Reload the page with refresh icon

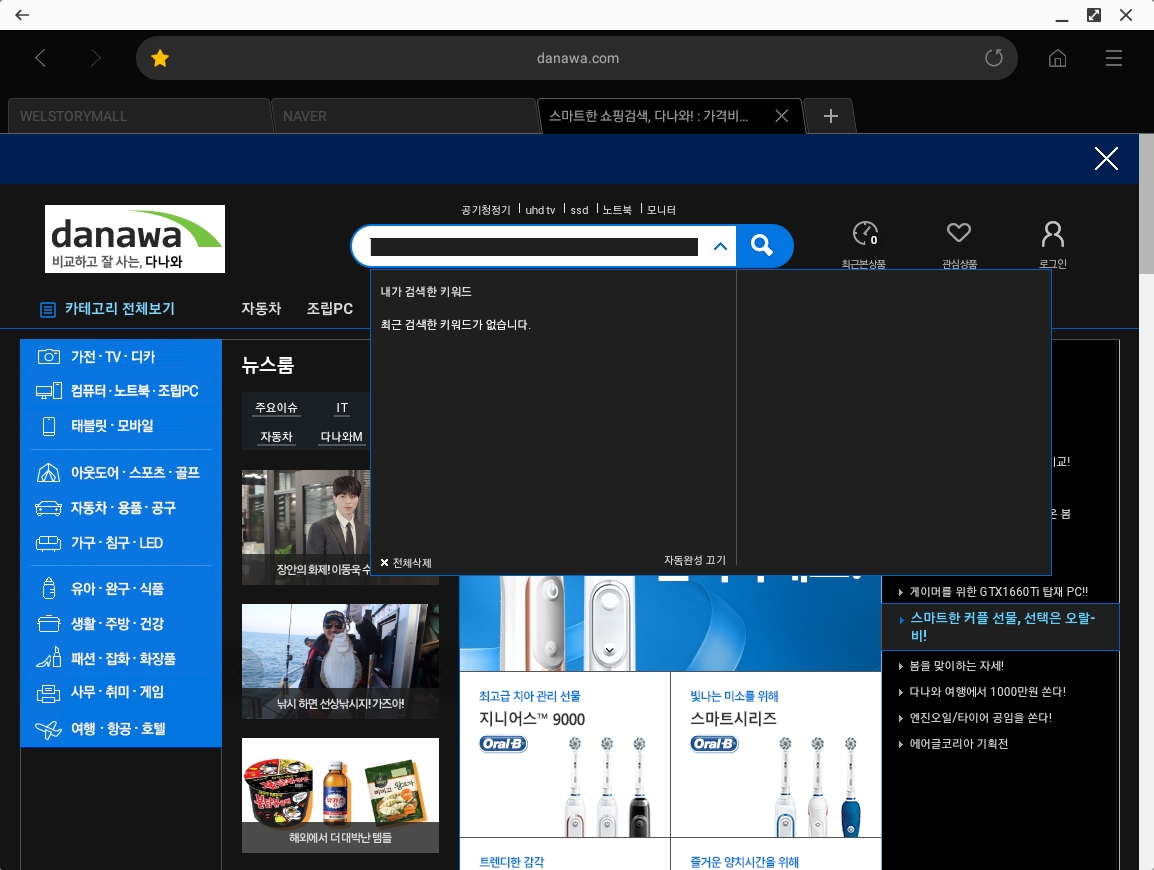tap(994, 57)
